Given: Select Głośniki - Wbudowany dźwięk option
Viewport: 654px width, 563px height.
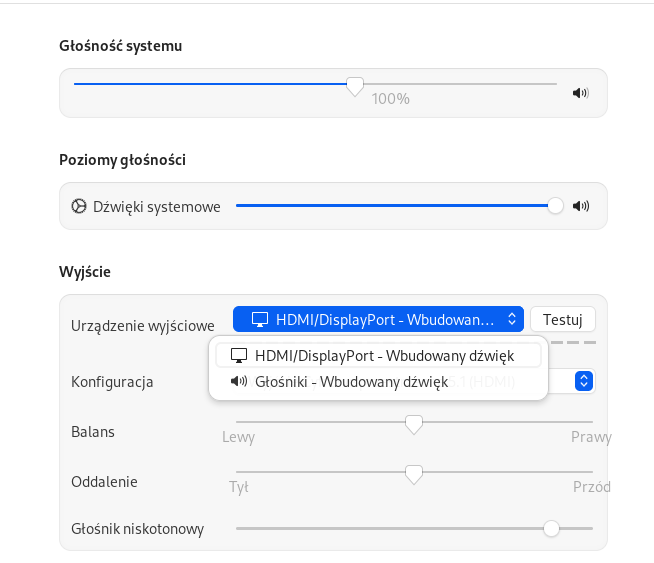Looking at the screenshot, I should [378, 382].
